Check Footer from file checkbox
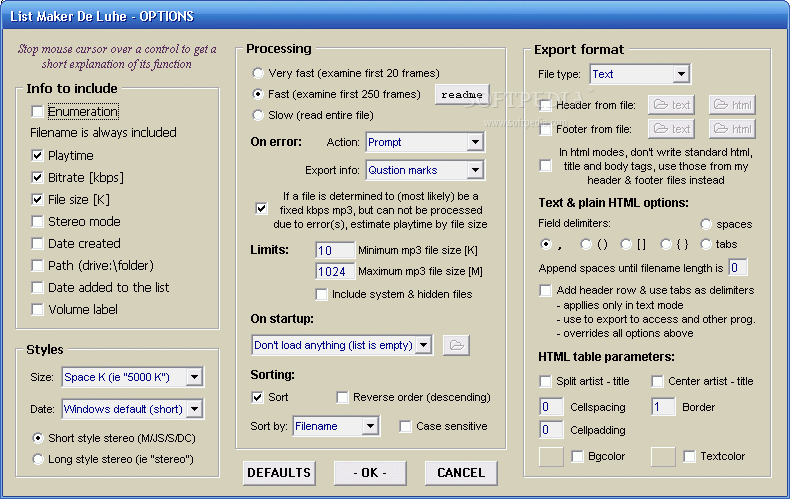 coord(545,130)
